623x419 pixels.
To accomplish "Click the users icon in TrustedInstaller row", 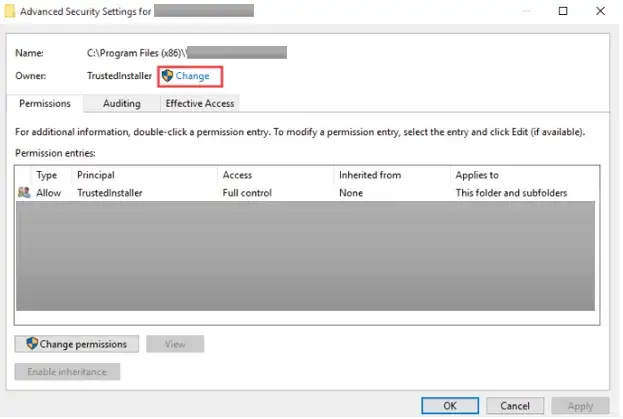I will [24, 193].
